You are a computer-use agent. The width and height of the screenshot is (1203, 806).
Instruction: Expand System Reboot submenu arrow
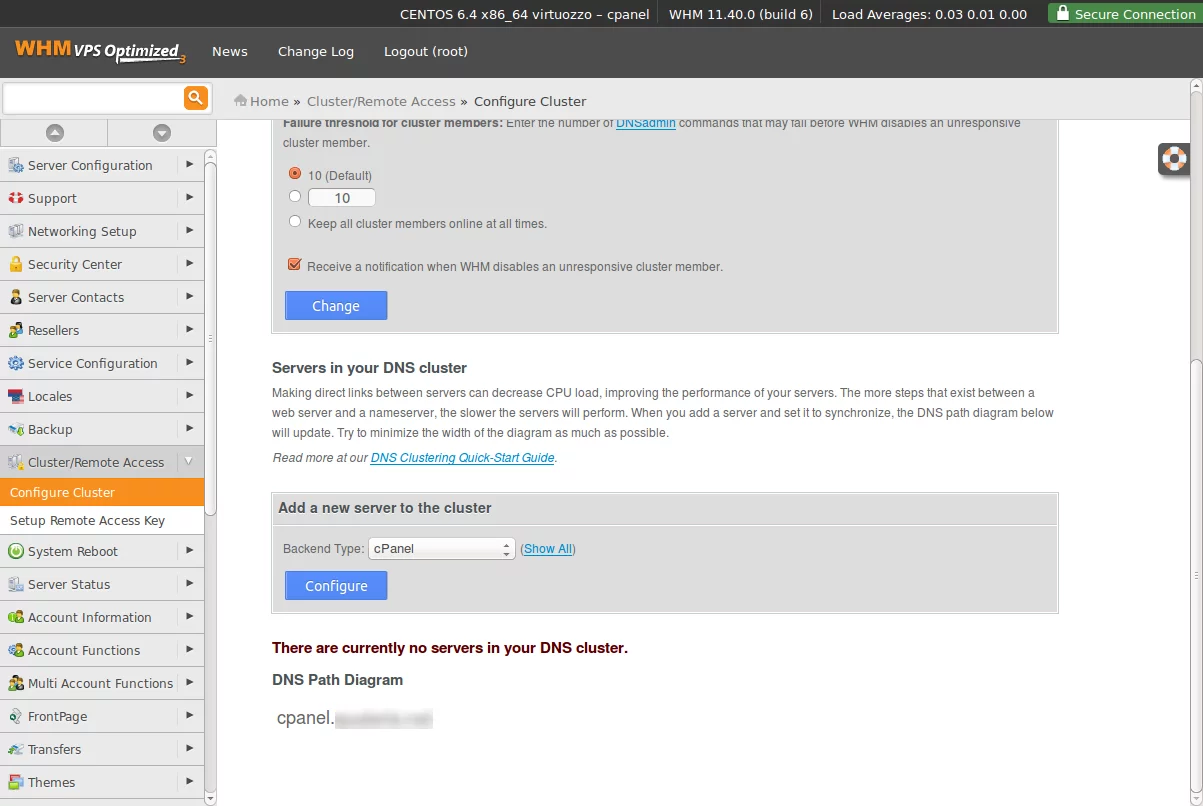(x=189, y=550)
